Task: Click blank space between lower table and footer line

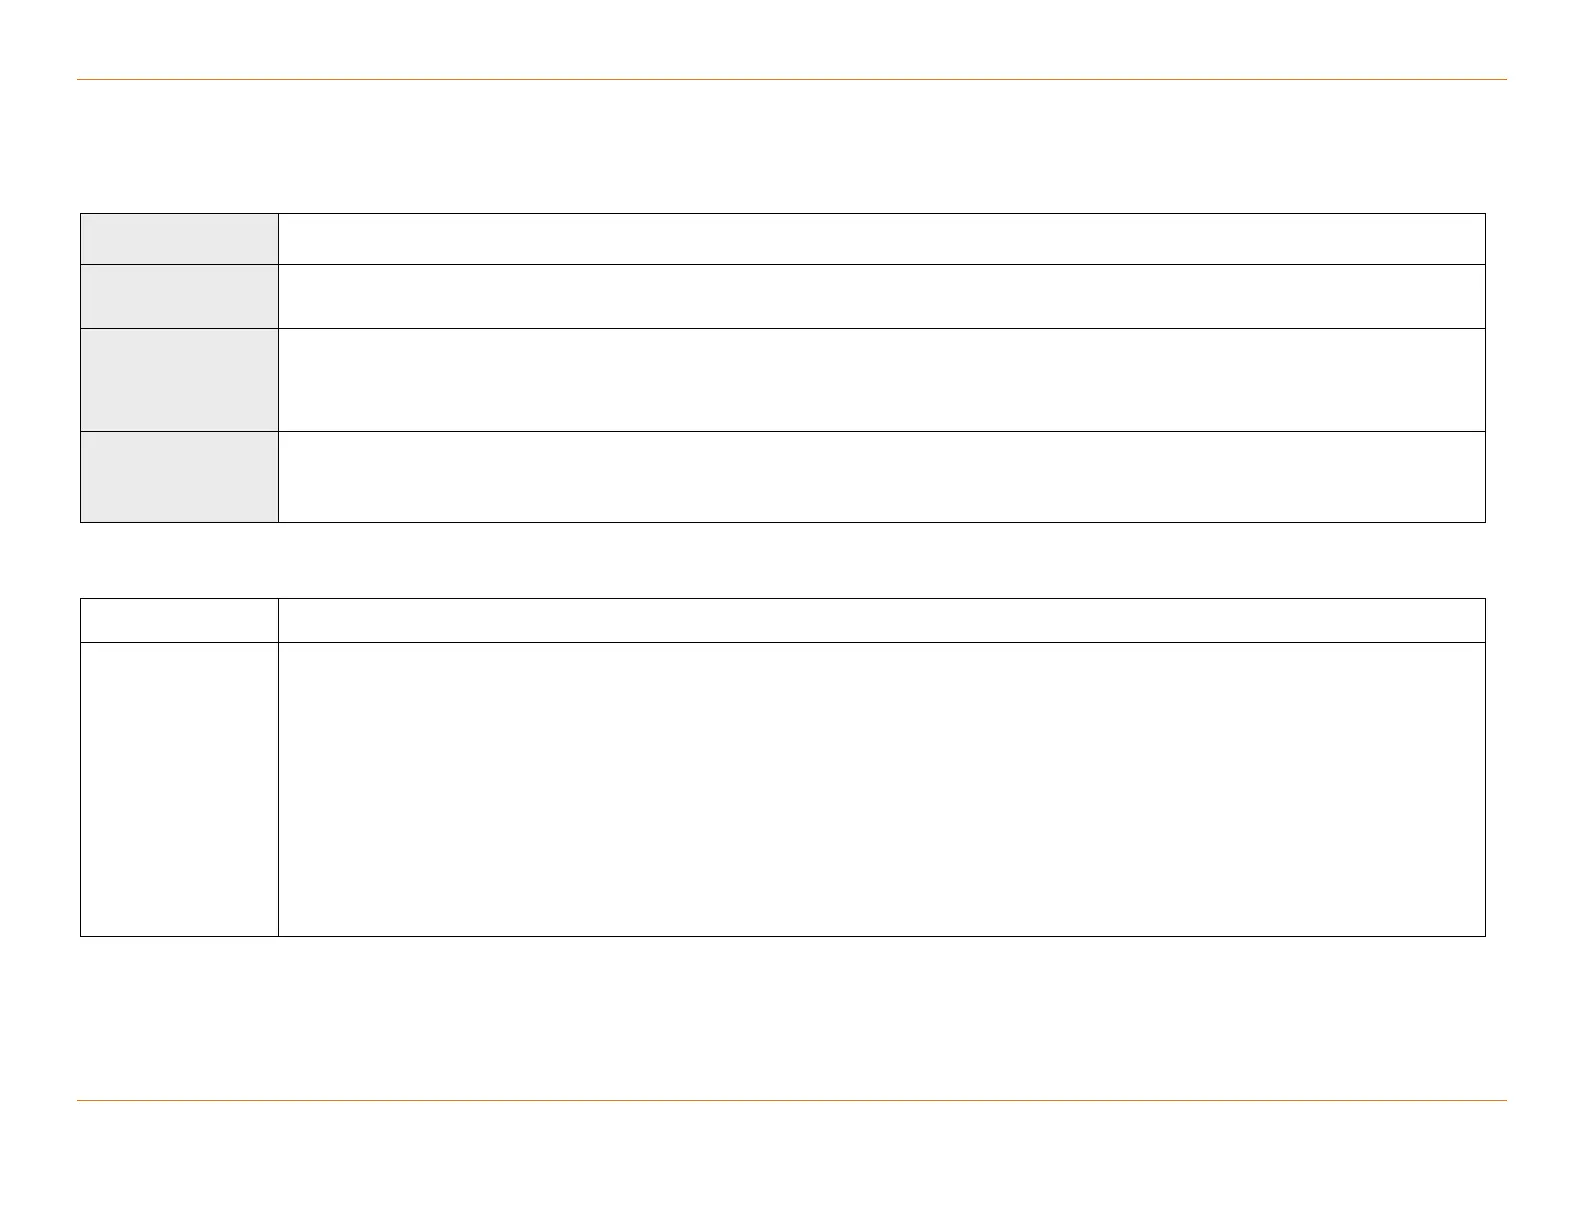Action: (x=791, y=1018)
